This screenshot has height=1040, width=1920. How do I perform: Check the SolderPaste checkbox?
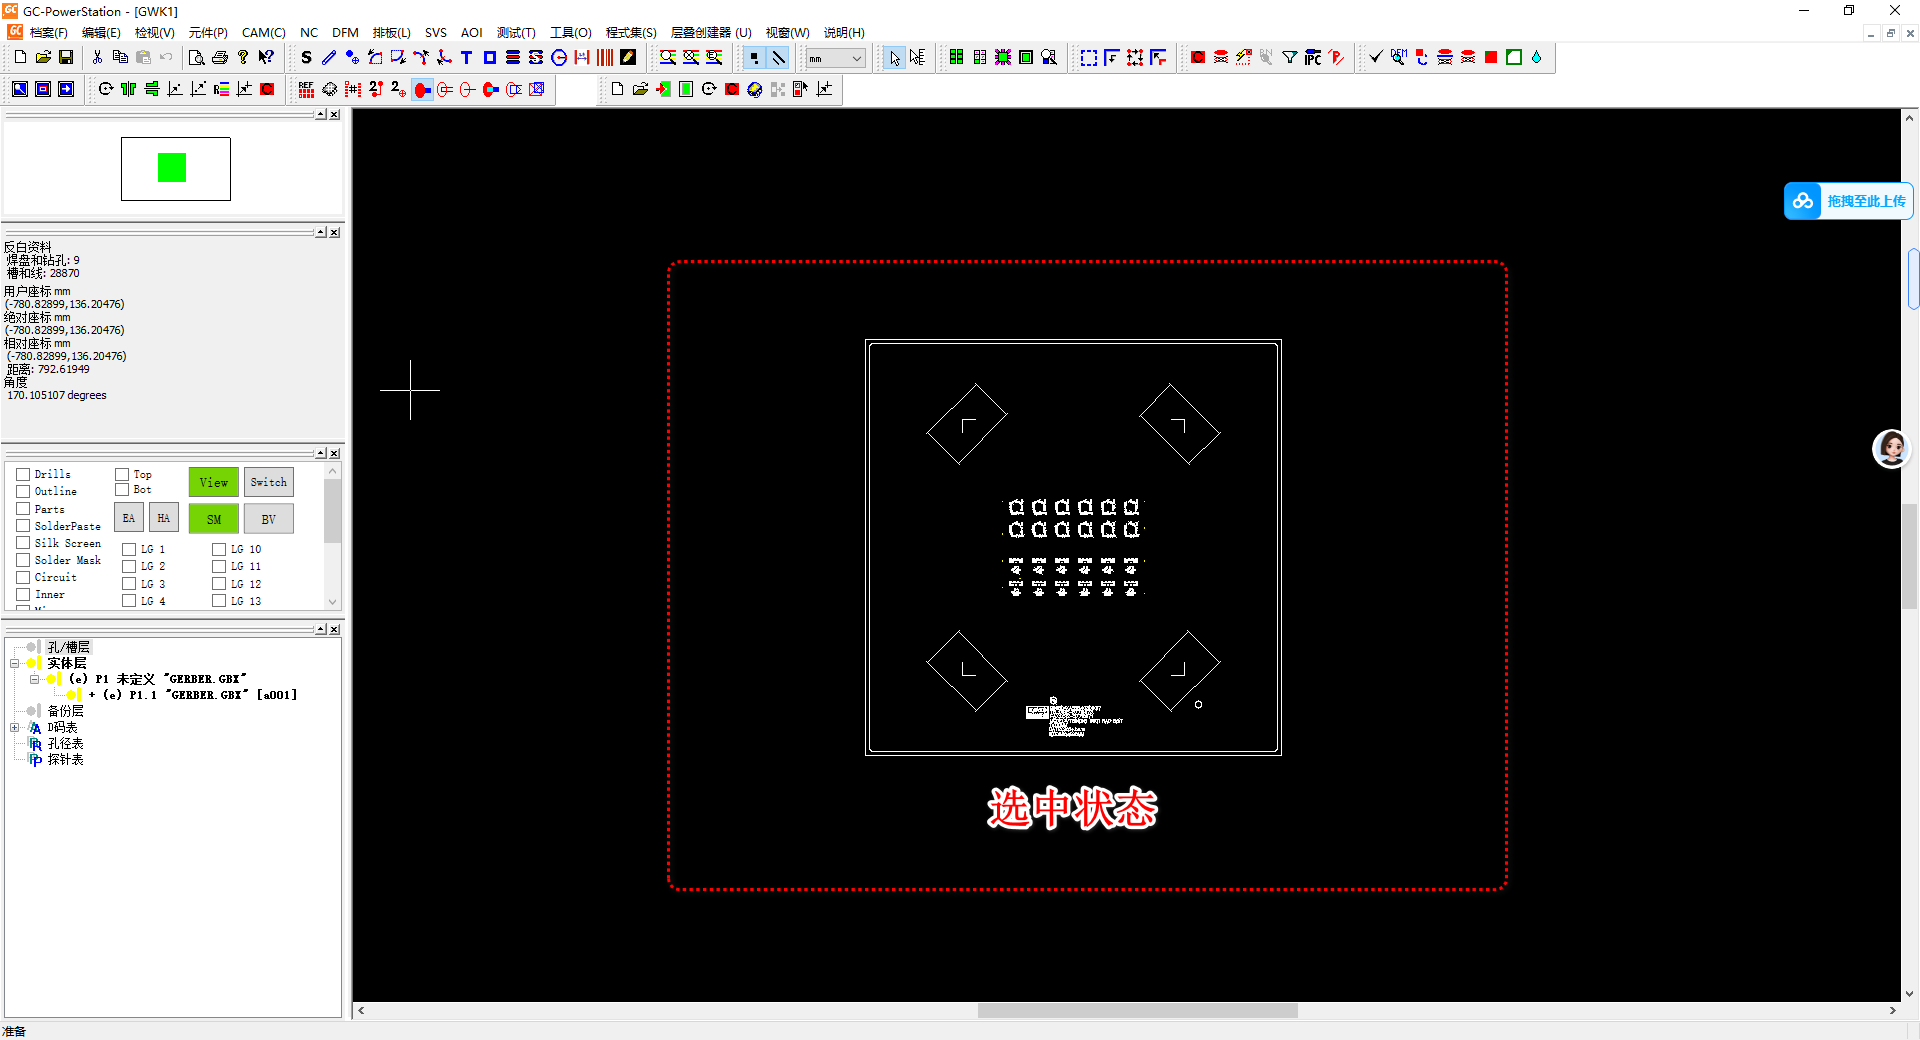tap(23, 526)
